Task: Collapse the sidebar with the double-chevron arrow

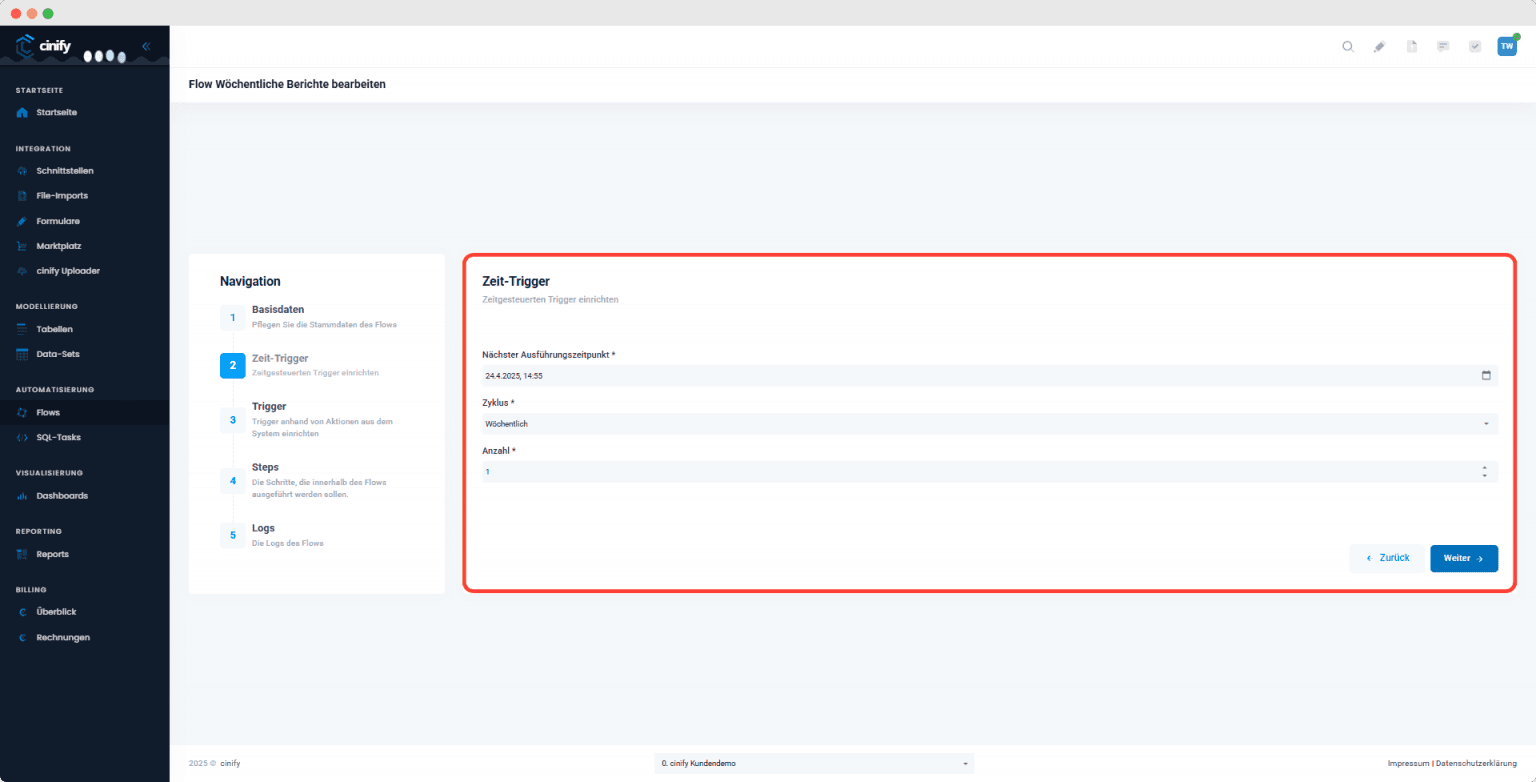Action: point(145,45)
